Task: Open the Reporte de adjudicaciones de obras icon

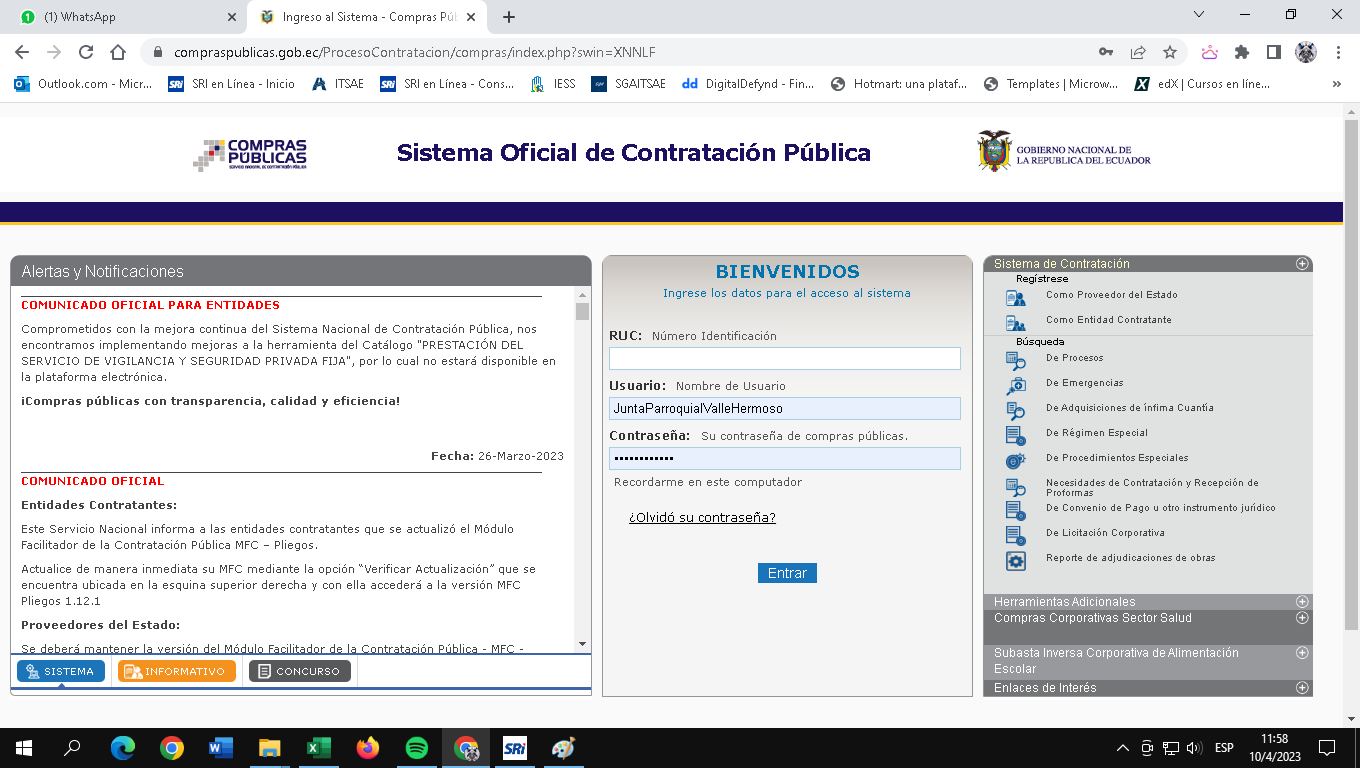Action: (1015, 560)
